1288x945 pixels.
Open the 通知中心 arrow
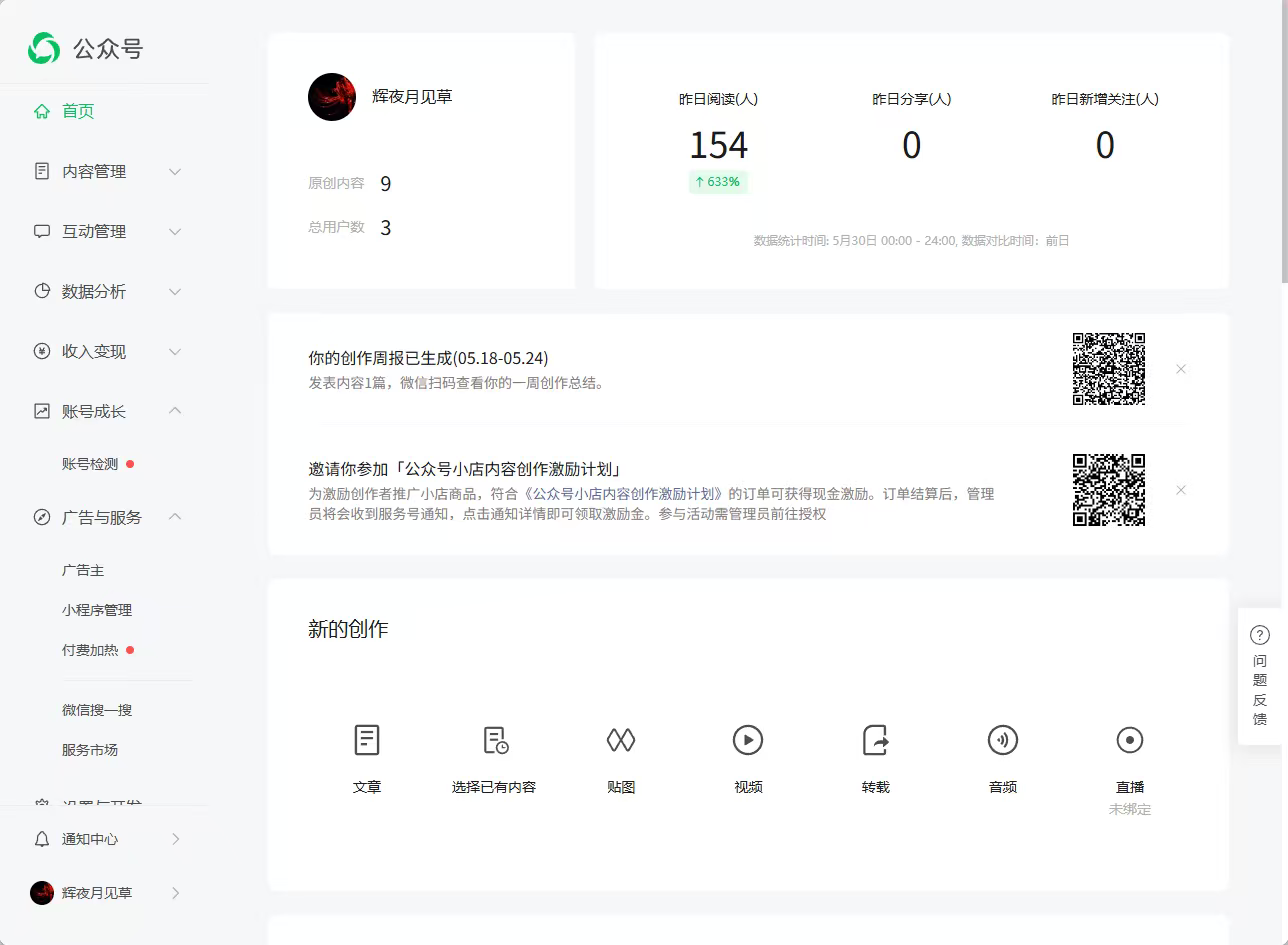(176, 839)
